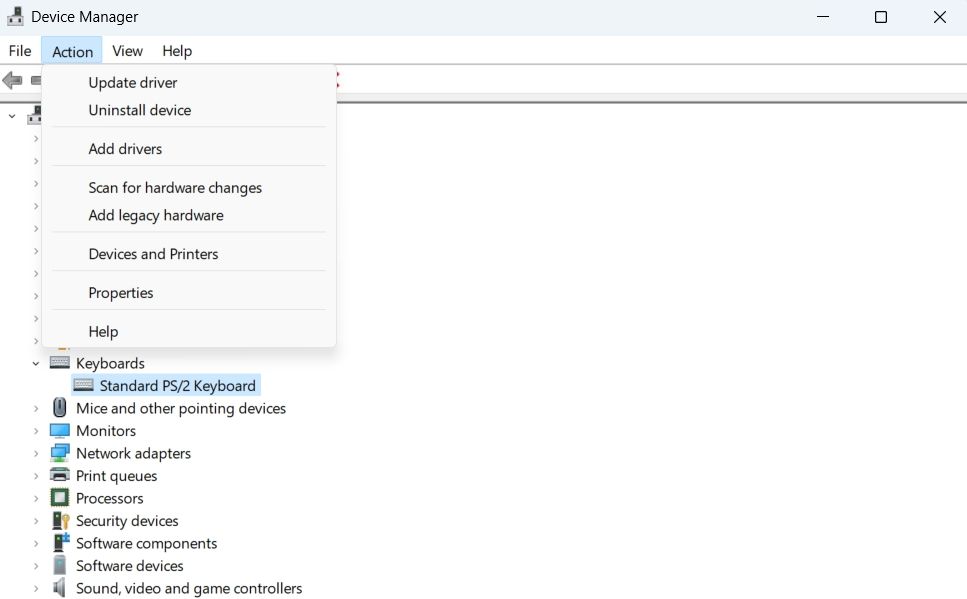Open Properties from Action menu
The height and width of the screenshot is (599, 967).
pos(189,293)
